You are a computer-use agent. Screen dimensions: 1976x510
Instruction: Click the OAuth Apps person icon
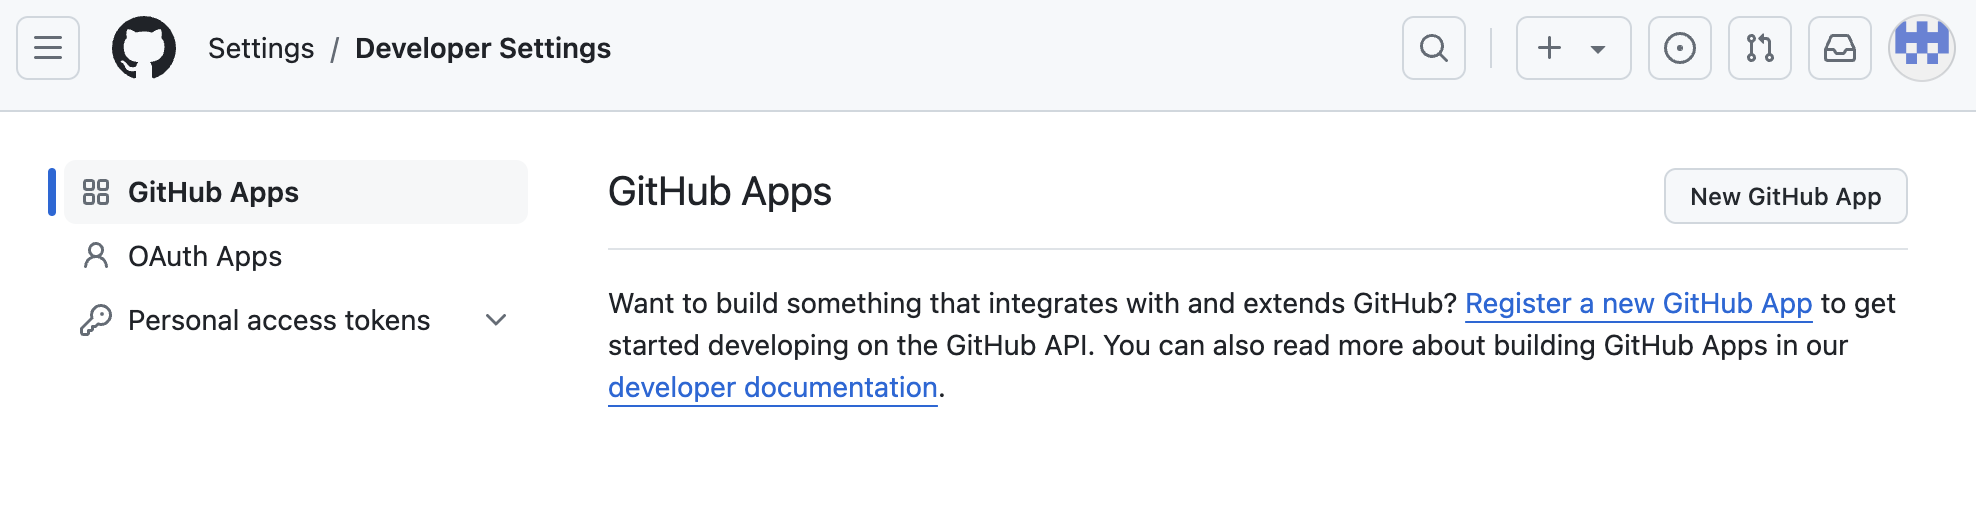pyautogui.click(x=96, y=256)
